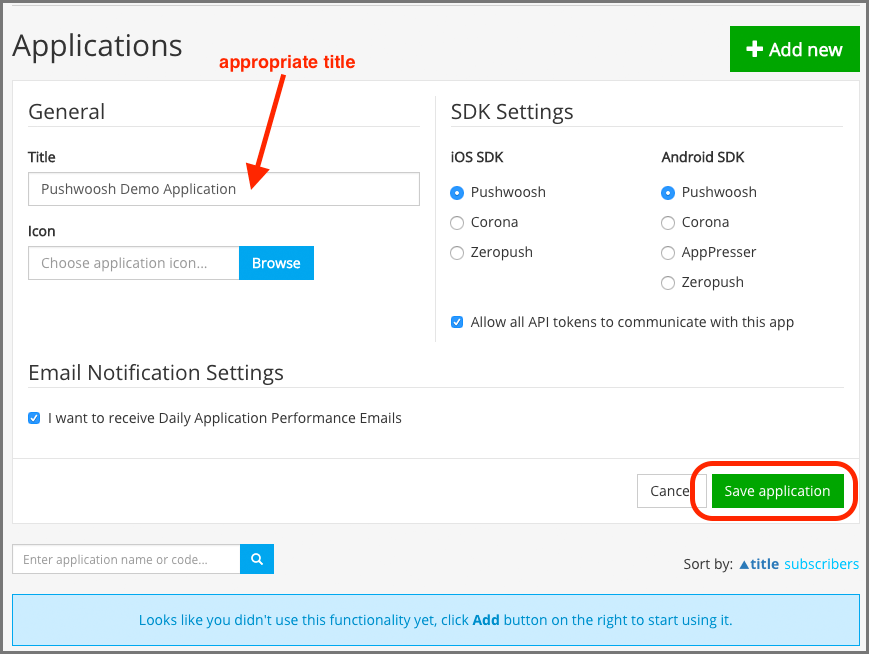Select Pushwoosh under iOS SDK

click(457, 193)
